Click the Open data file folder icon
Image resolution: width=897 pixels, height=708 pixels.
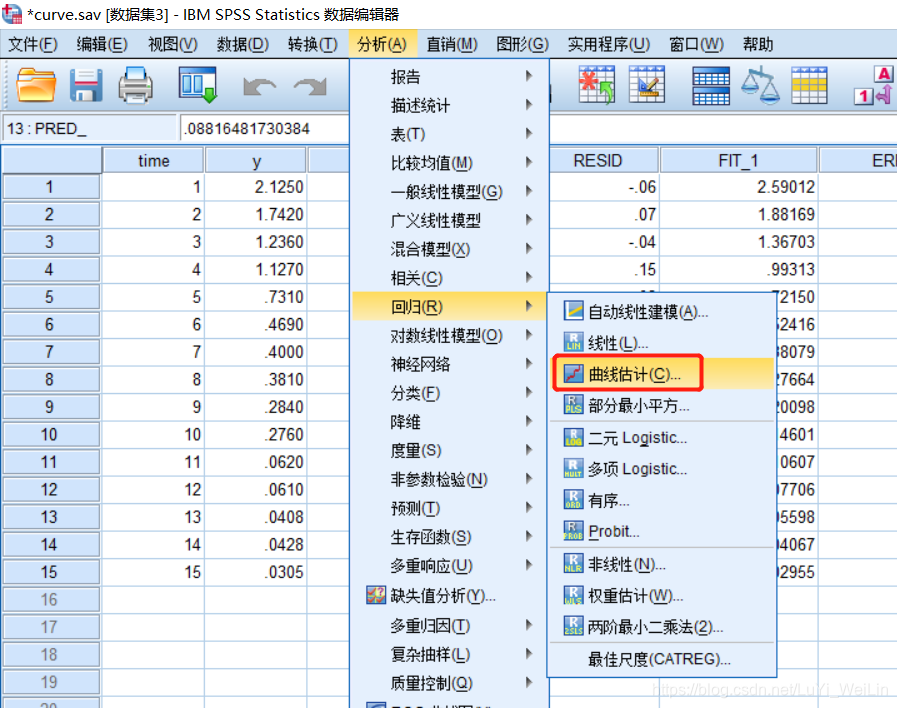(x=36, y=85)
